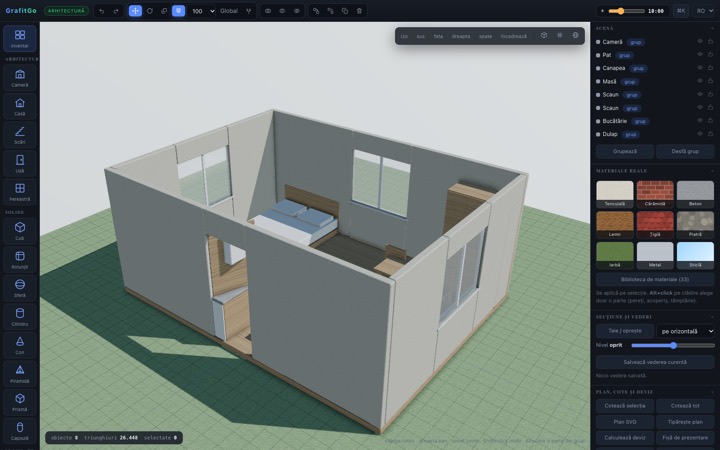
Task: Adjust the Nivel section height slider
Action: point(673,345)
